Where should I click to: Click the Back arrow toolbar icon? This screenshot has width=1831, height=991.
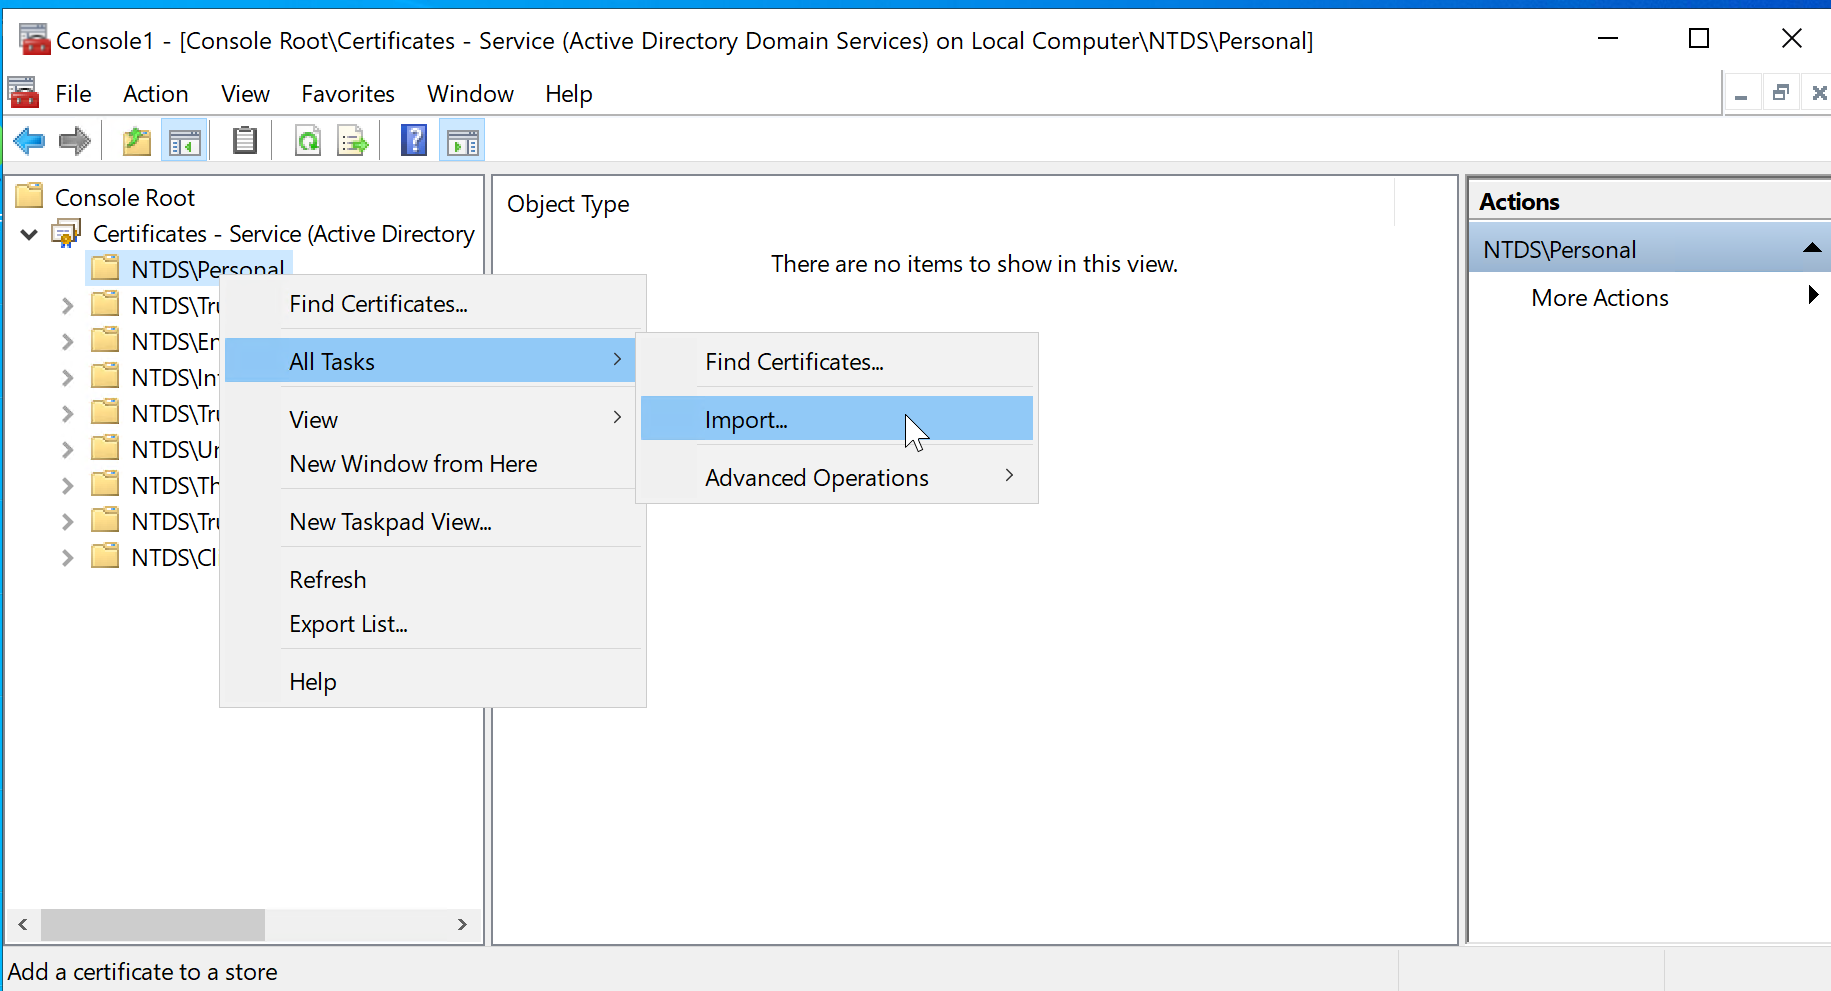click(x=29, y=141)
